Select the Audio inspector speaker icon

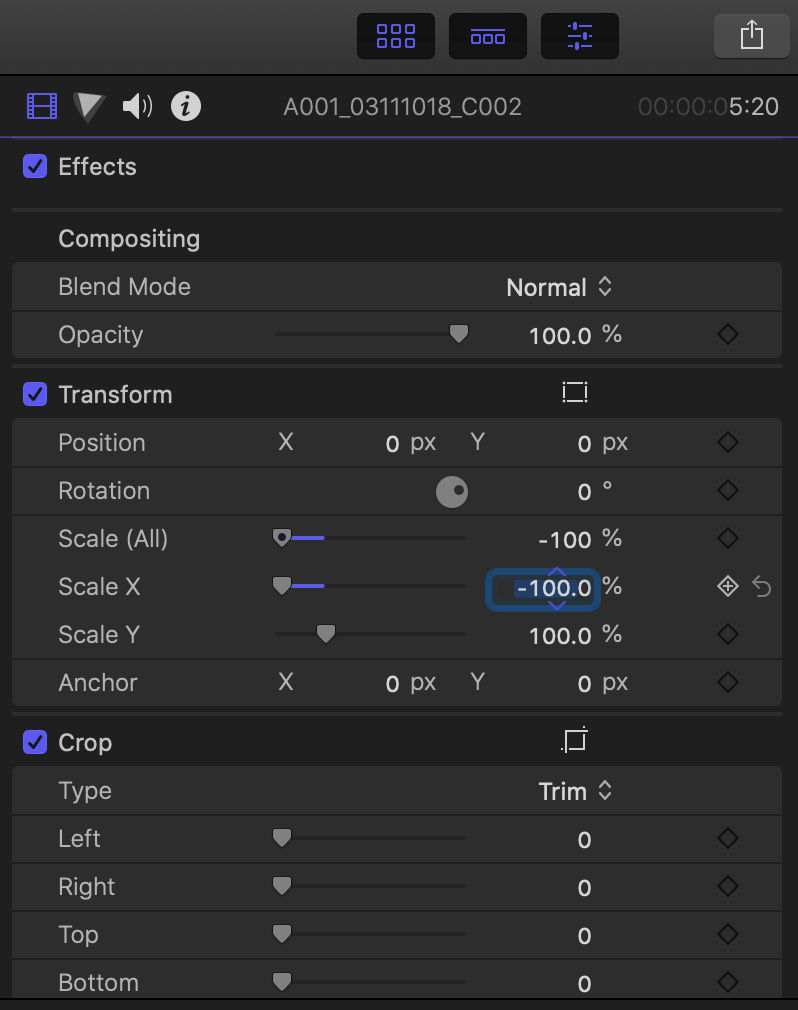point(137,106)
